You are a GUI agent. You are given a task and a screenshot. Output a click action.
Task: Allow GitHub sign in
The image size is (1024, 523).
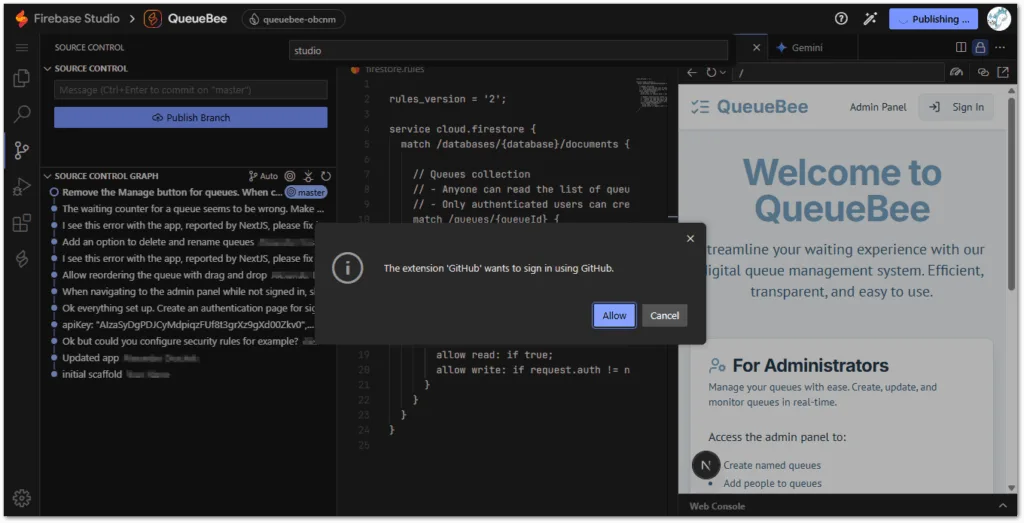pyautogui.click(x=614, y=315)
